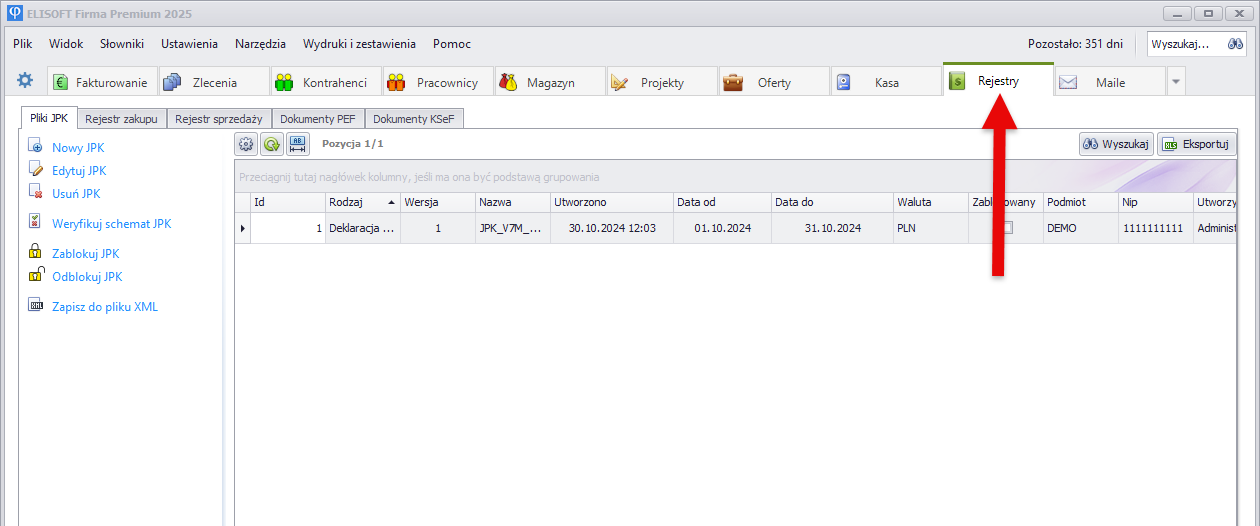The width and height of the screenshot is (1260, 526).
Task: Click the Wyszukaj search input field
Action: [1183, 44]
